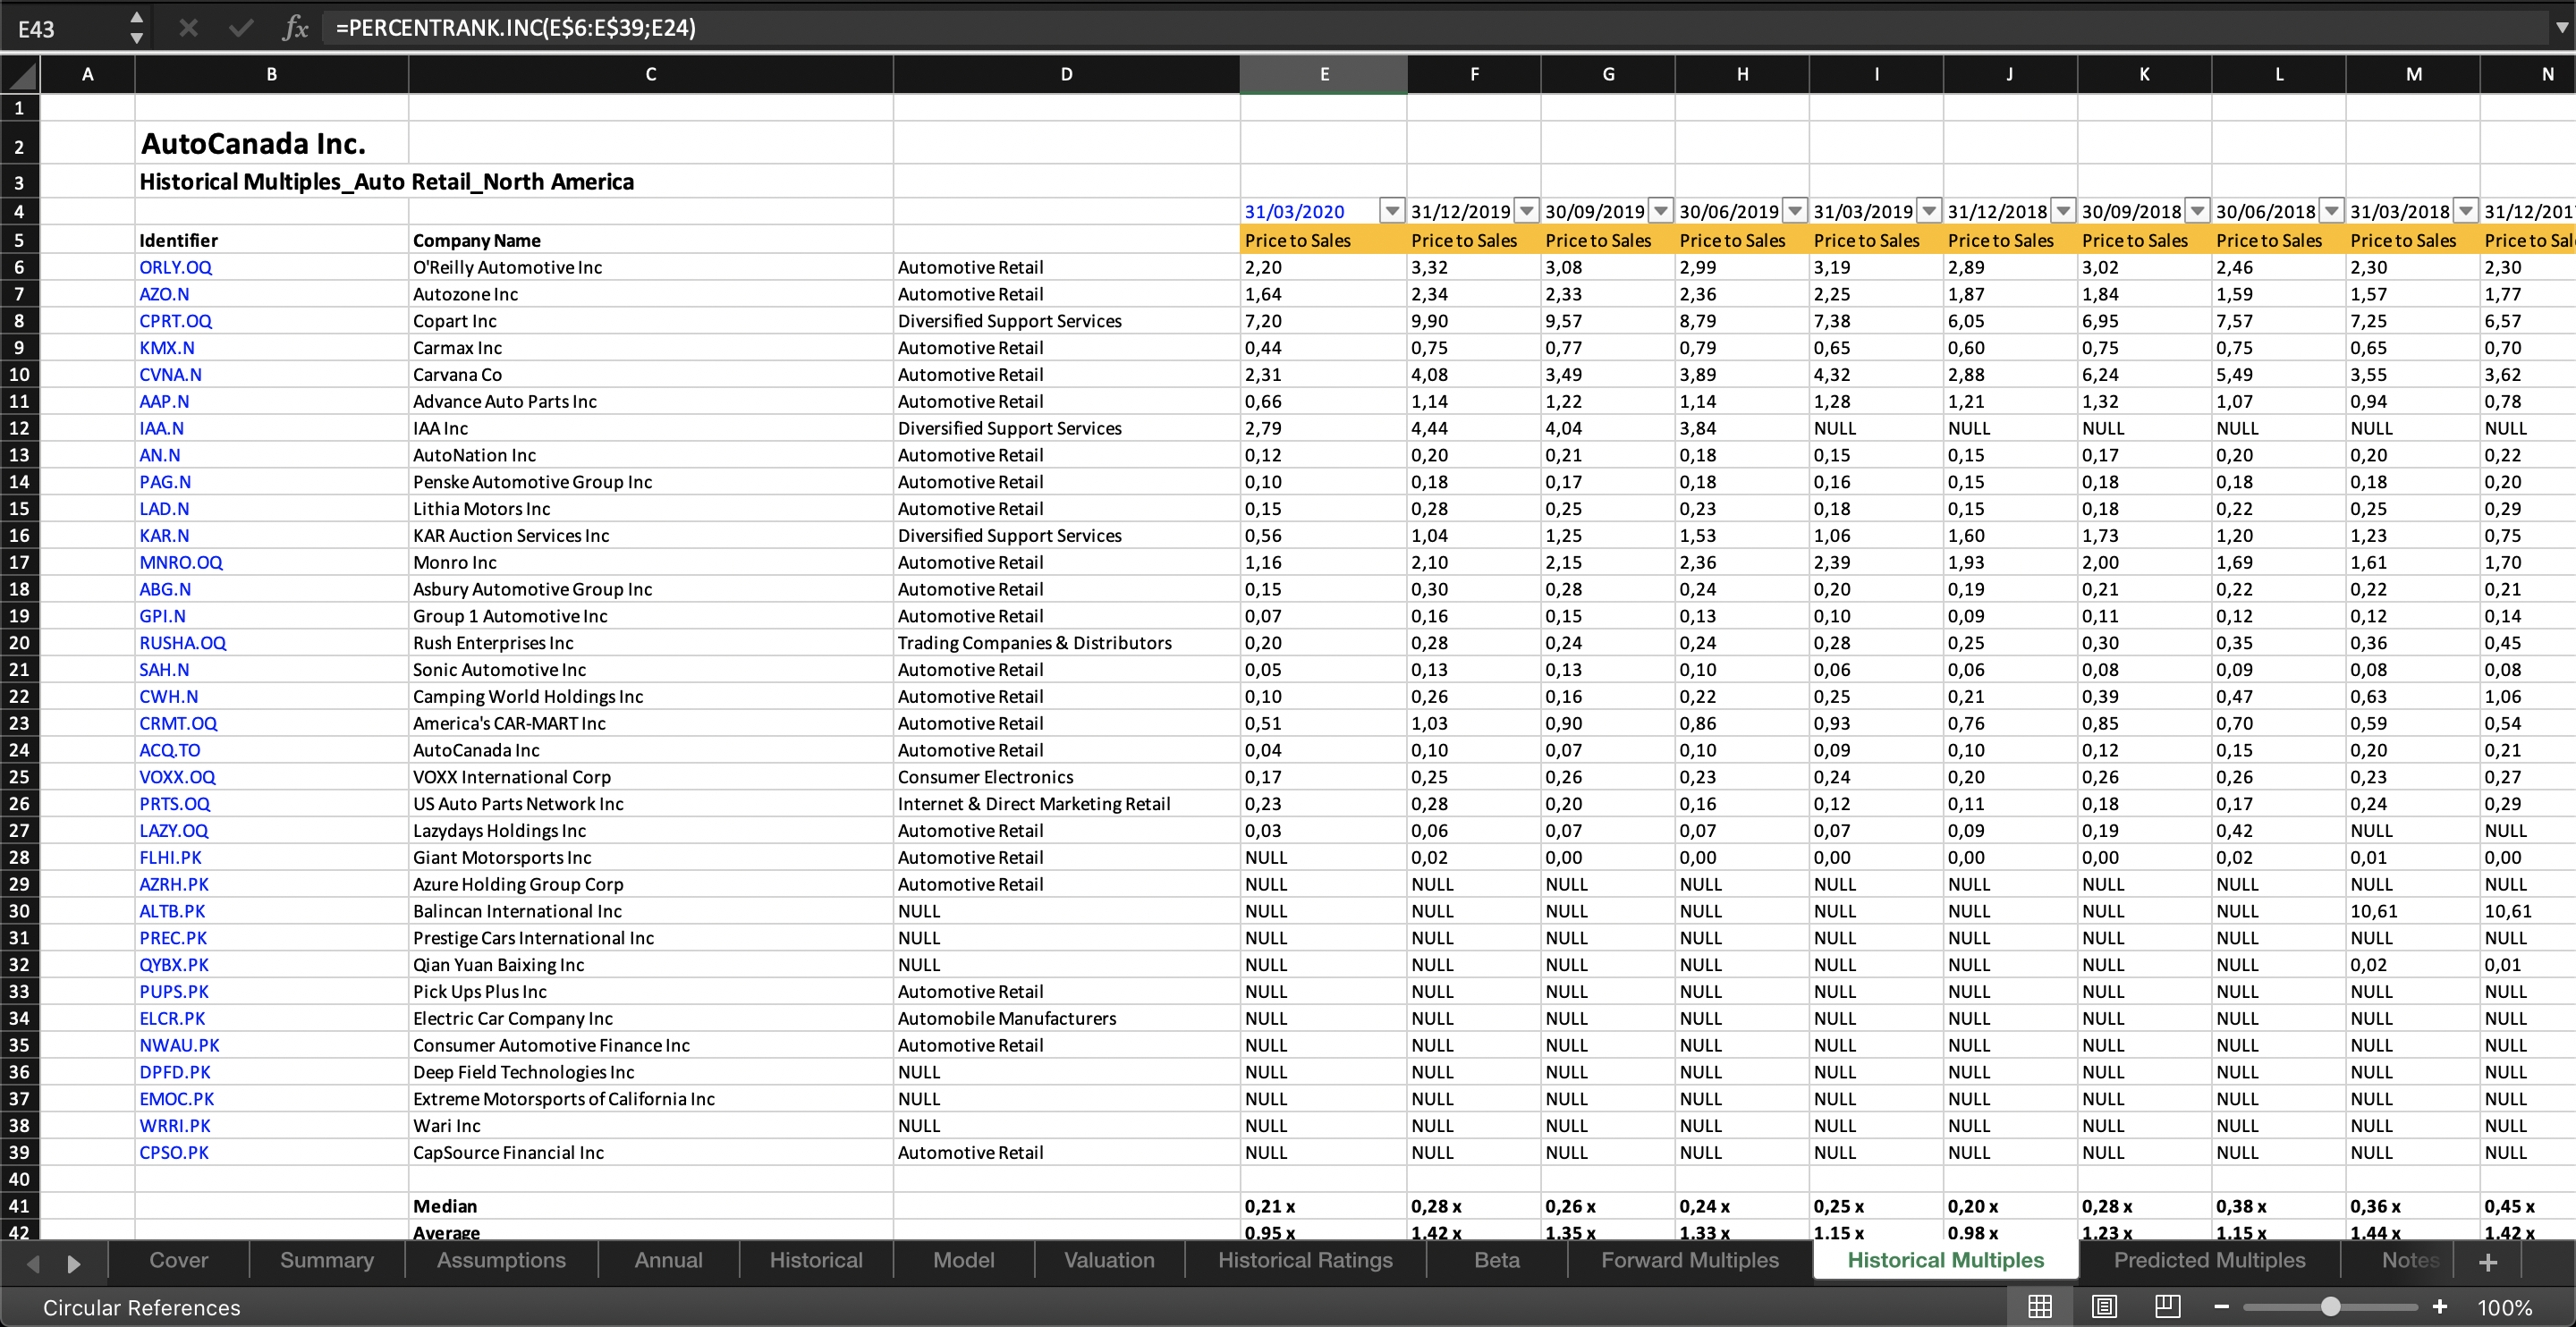Open filter dropdown for 30/09/2018
Screen dimensions: 2576x1327
(x=2197, y=211)
